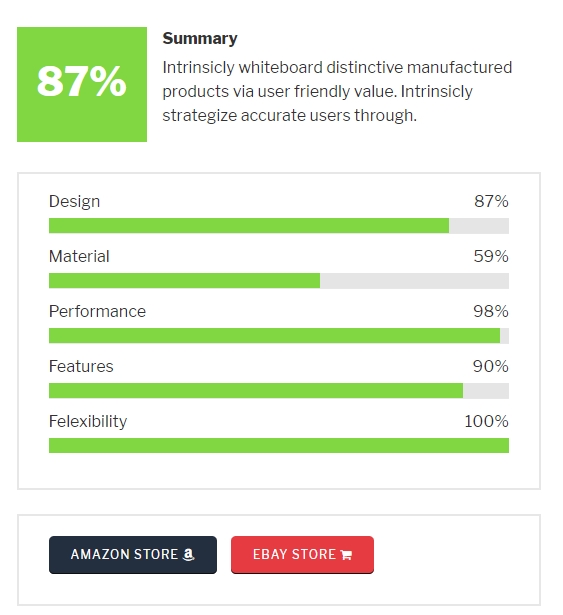Click the 98% Performance score value
The height and width of the screenshot is (615, 563).
(x=491, y=311)
